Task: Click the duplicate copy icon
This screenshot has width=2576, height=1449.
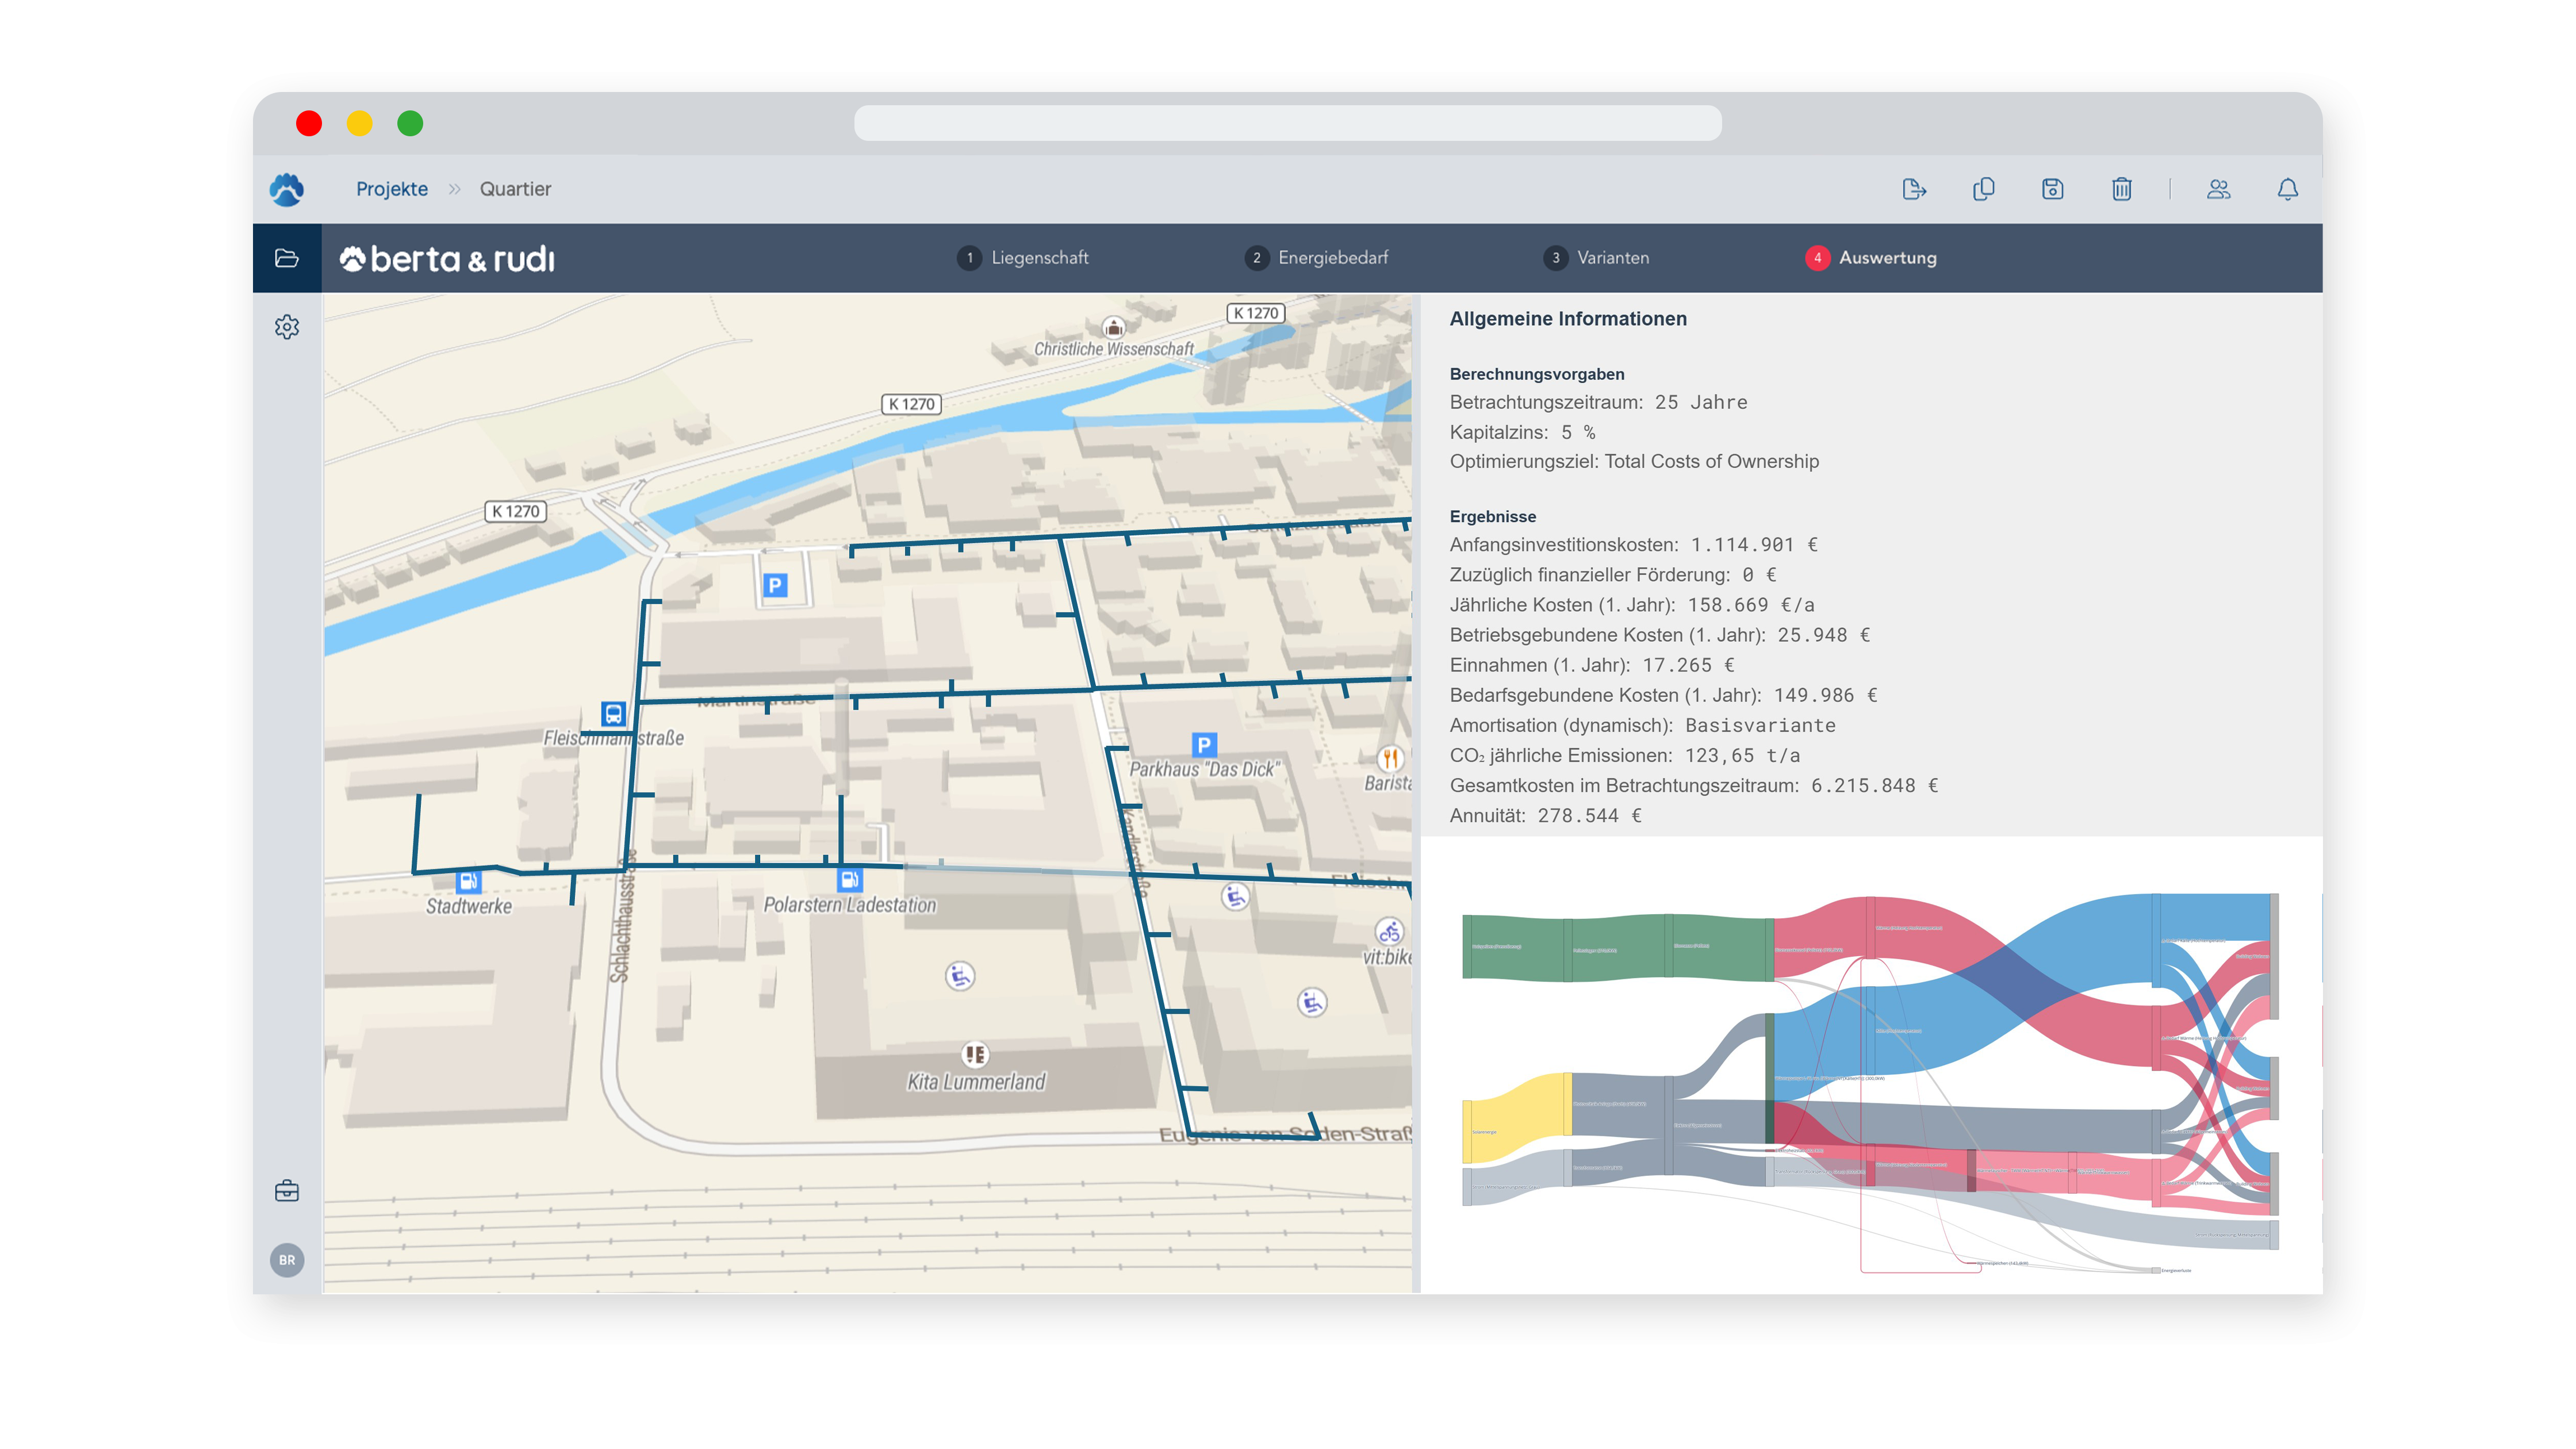Action: click(1983, 189)
